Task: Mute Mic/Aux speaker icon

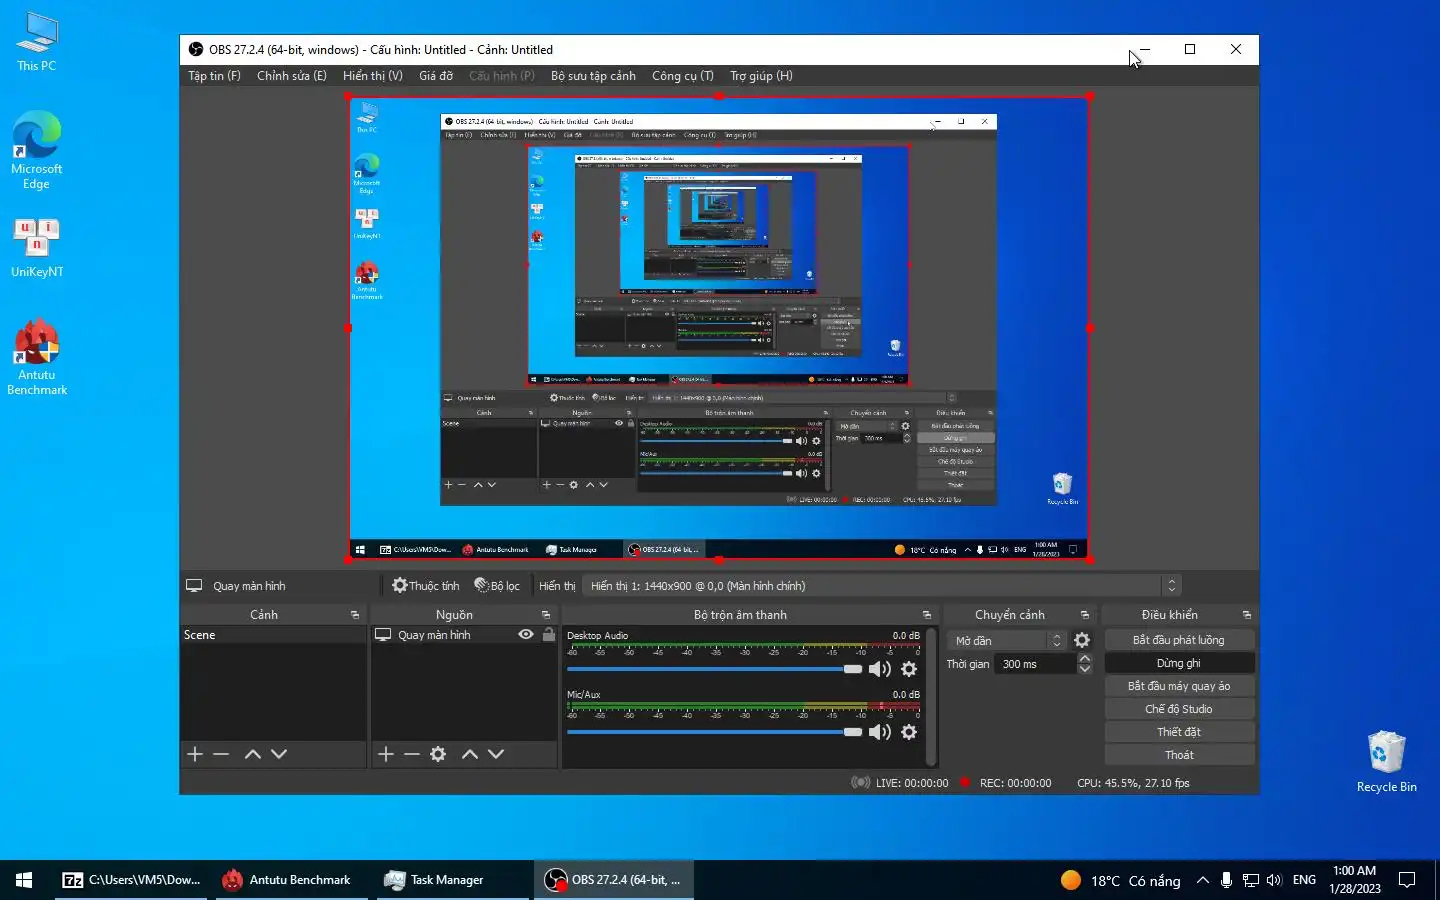Action: 880,732
